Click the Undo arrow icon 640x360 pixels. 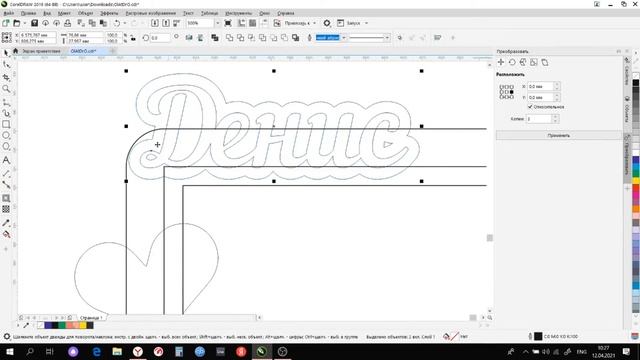117,23
